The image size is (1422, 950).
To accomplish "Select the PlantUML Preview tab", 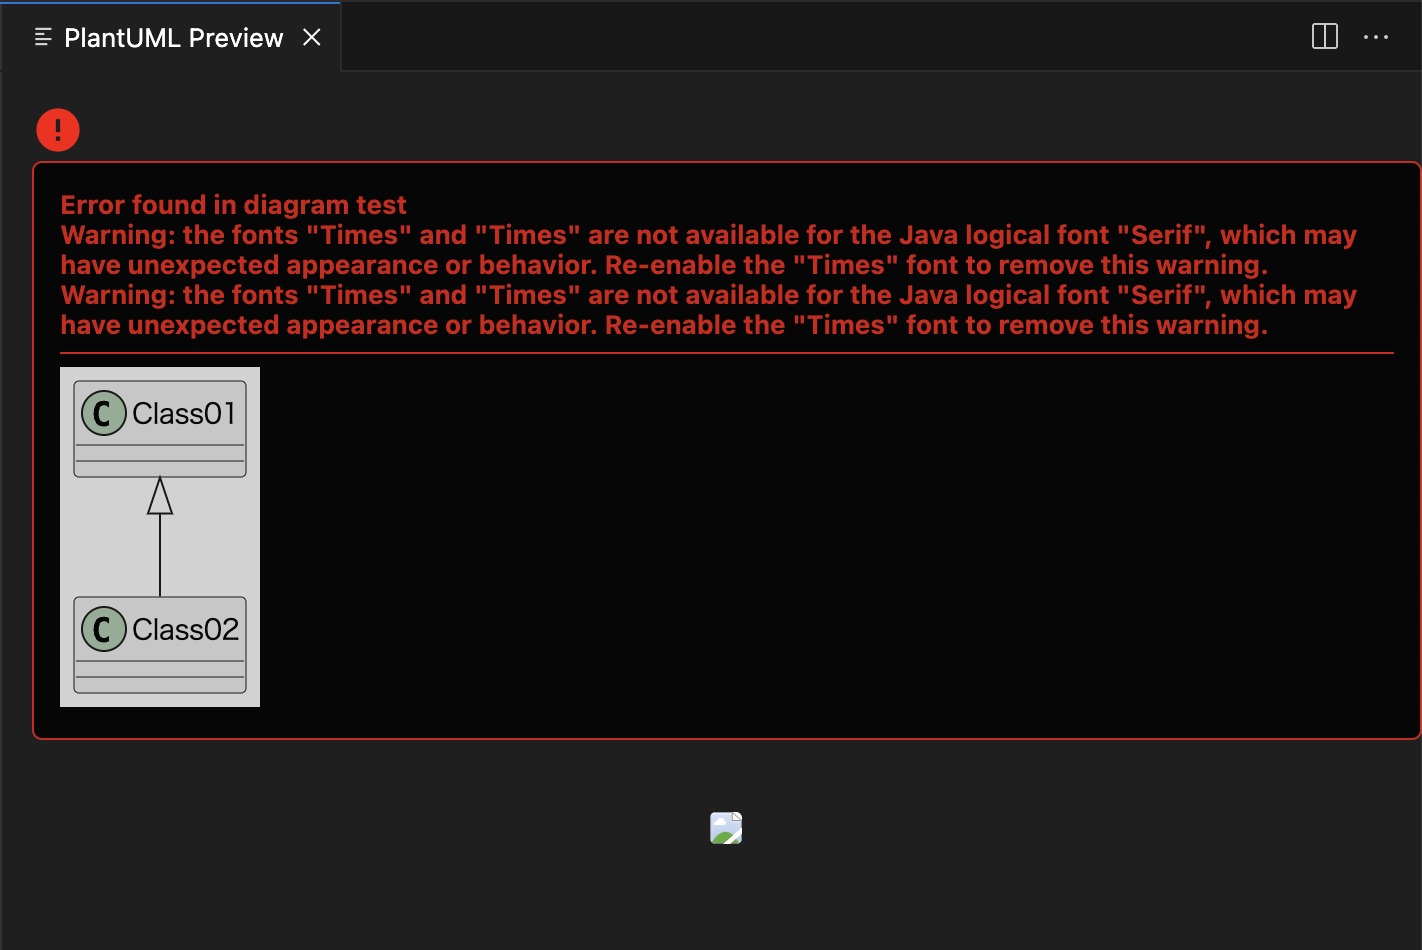I will pos(173,38).
